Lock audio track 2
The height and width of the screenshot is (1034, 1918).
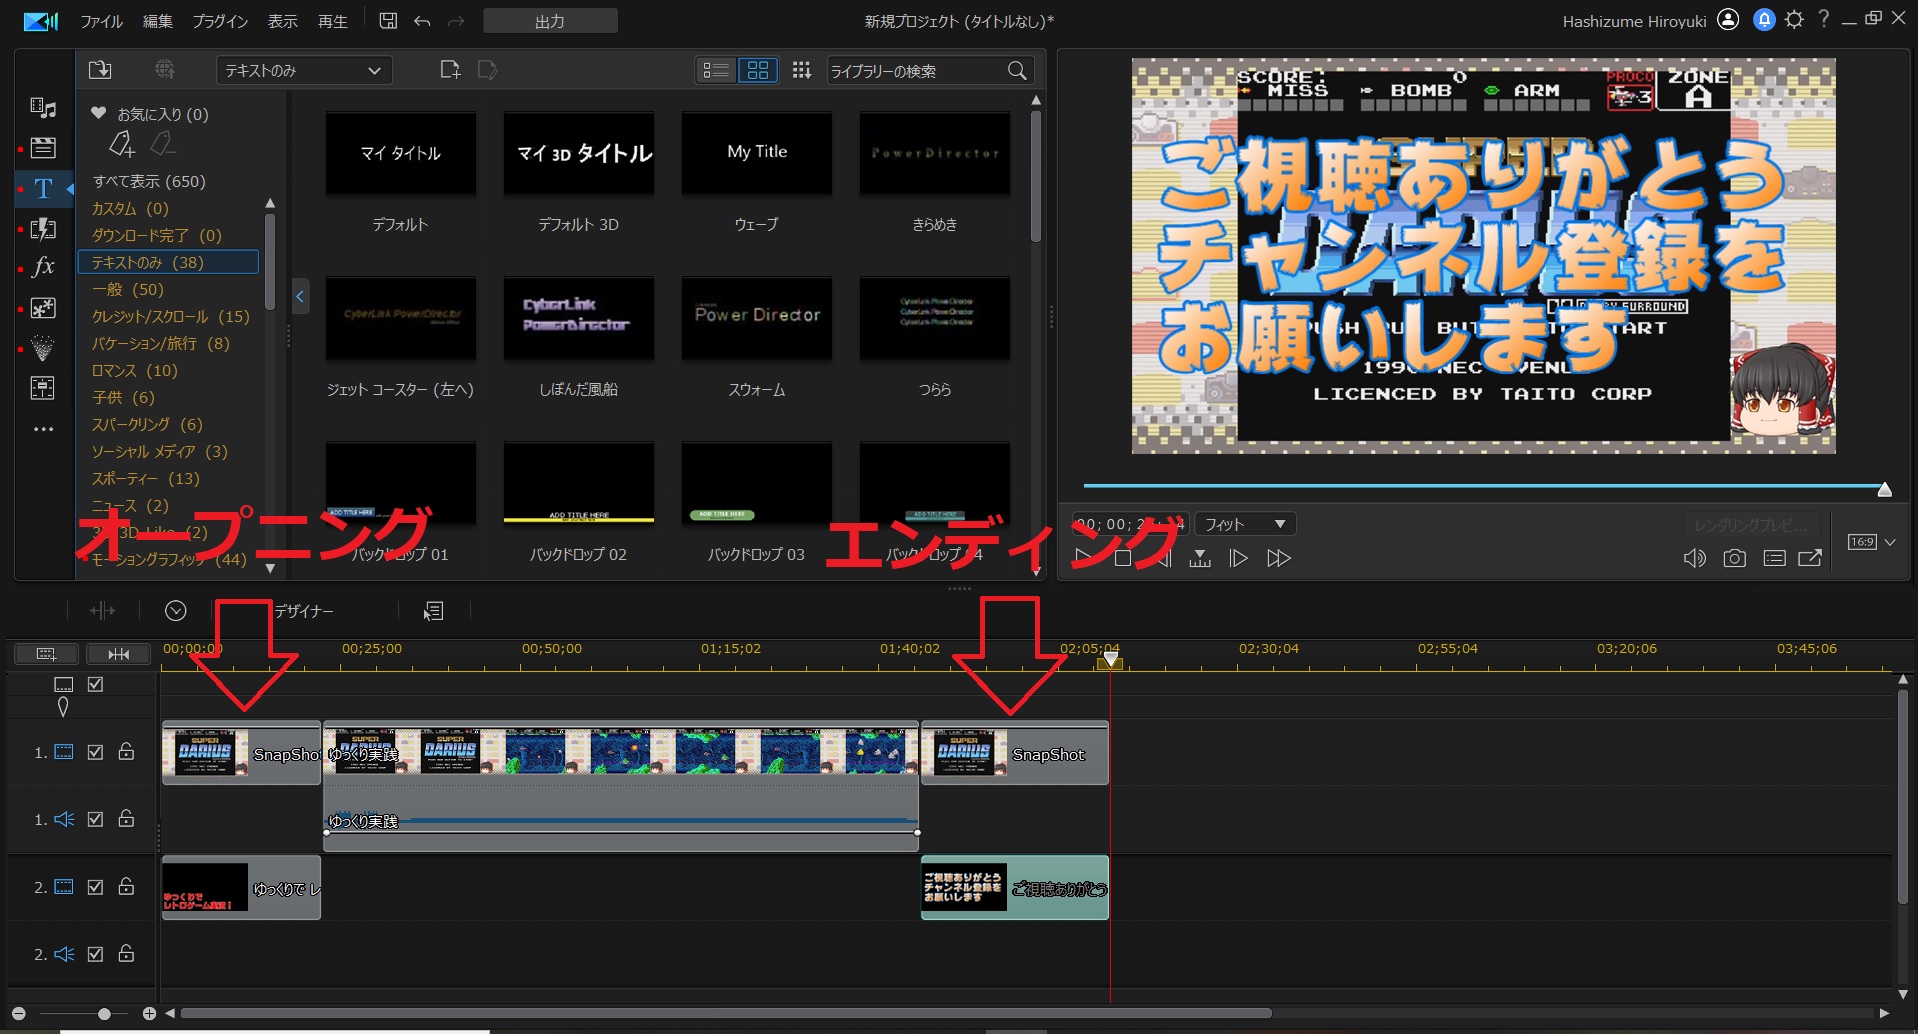tap(126, 953)
